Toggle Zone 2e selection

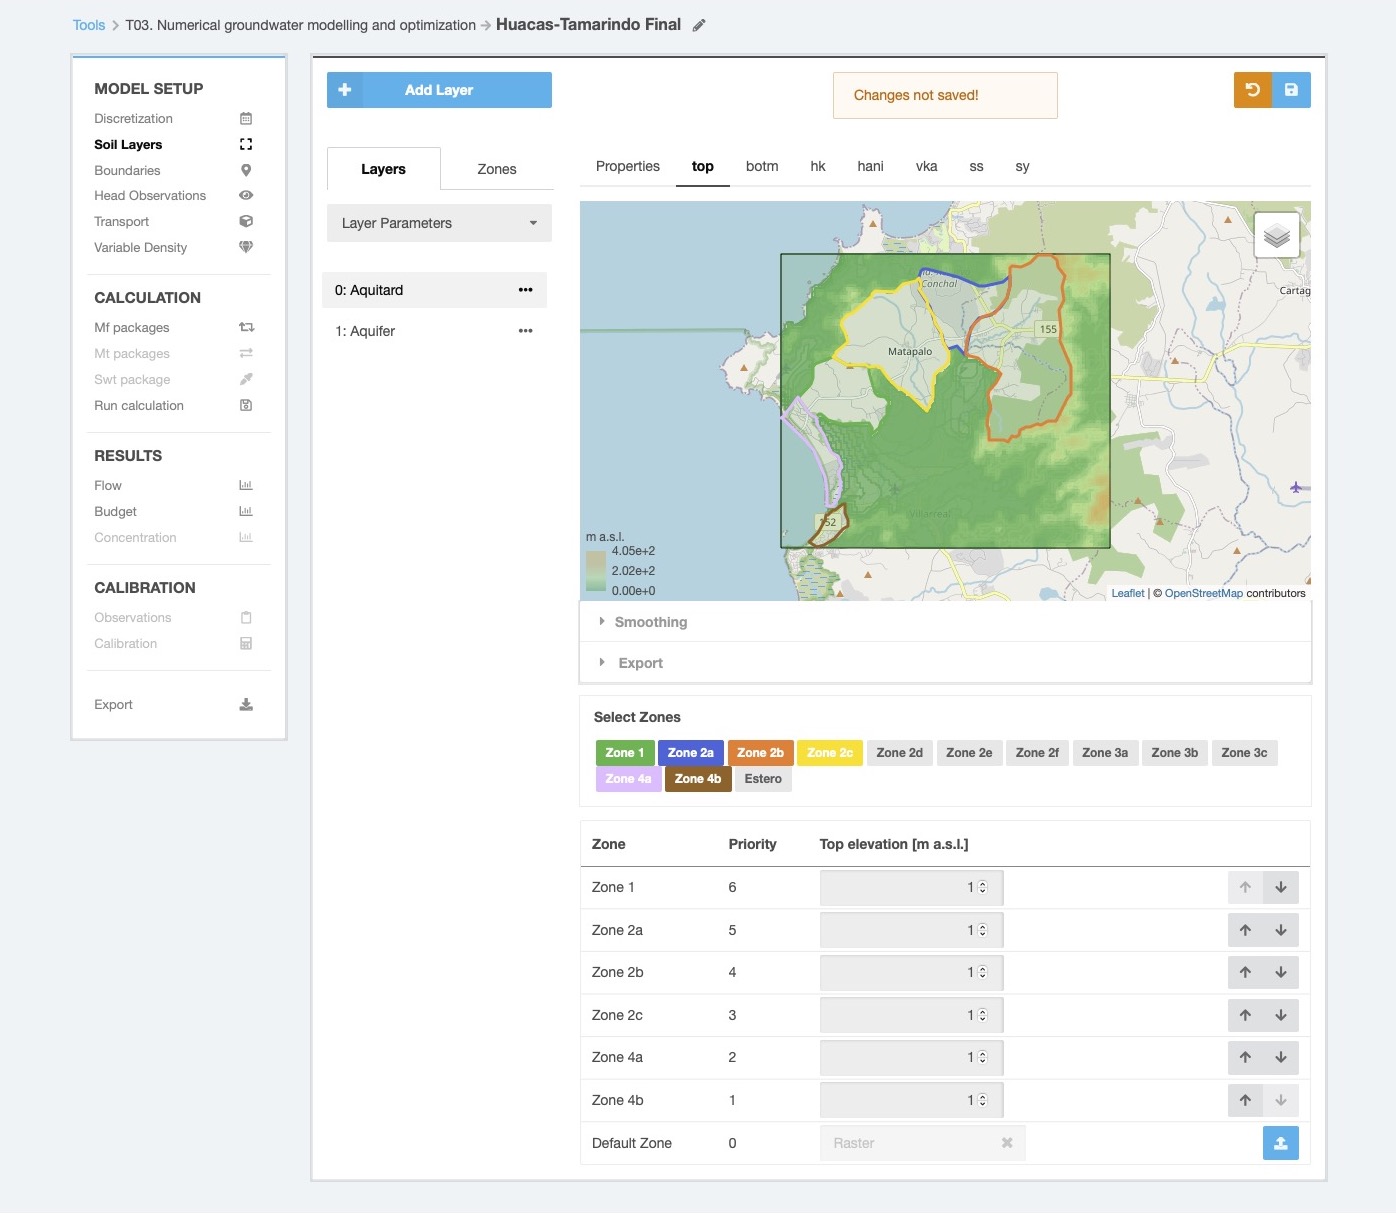[969, 753]
